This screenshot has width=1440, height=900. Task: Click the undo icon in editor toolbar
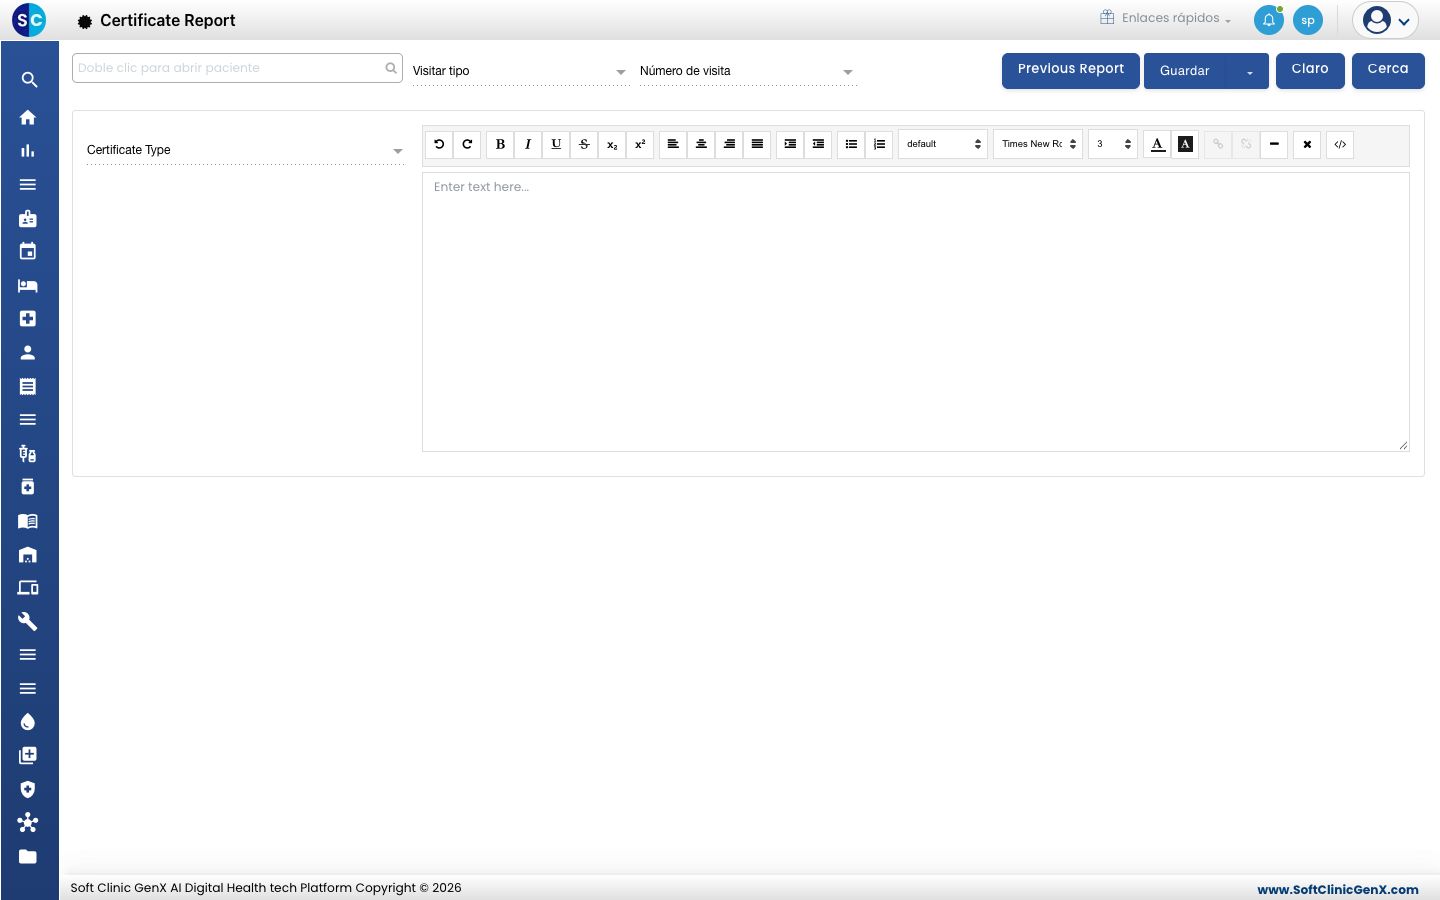coord(439,144)
